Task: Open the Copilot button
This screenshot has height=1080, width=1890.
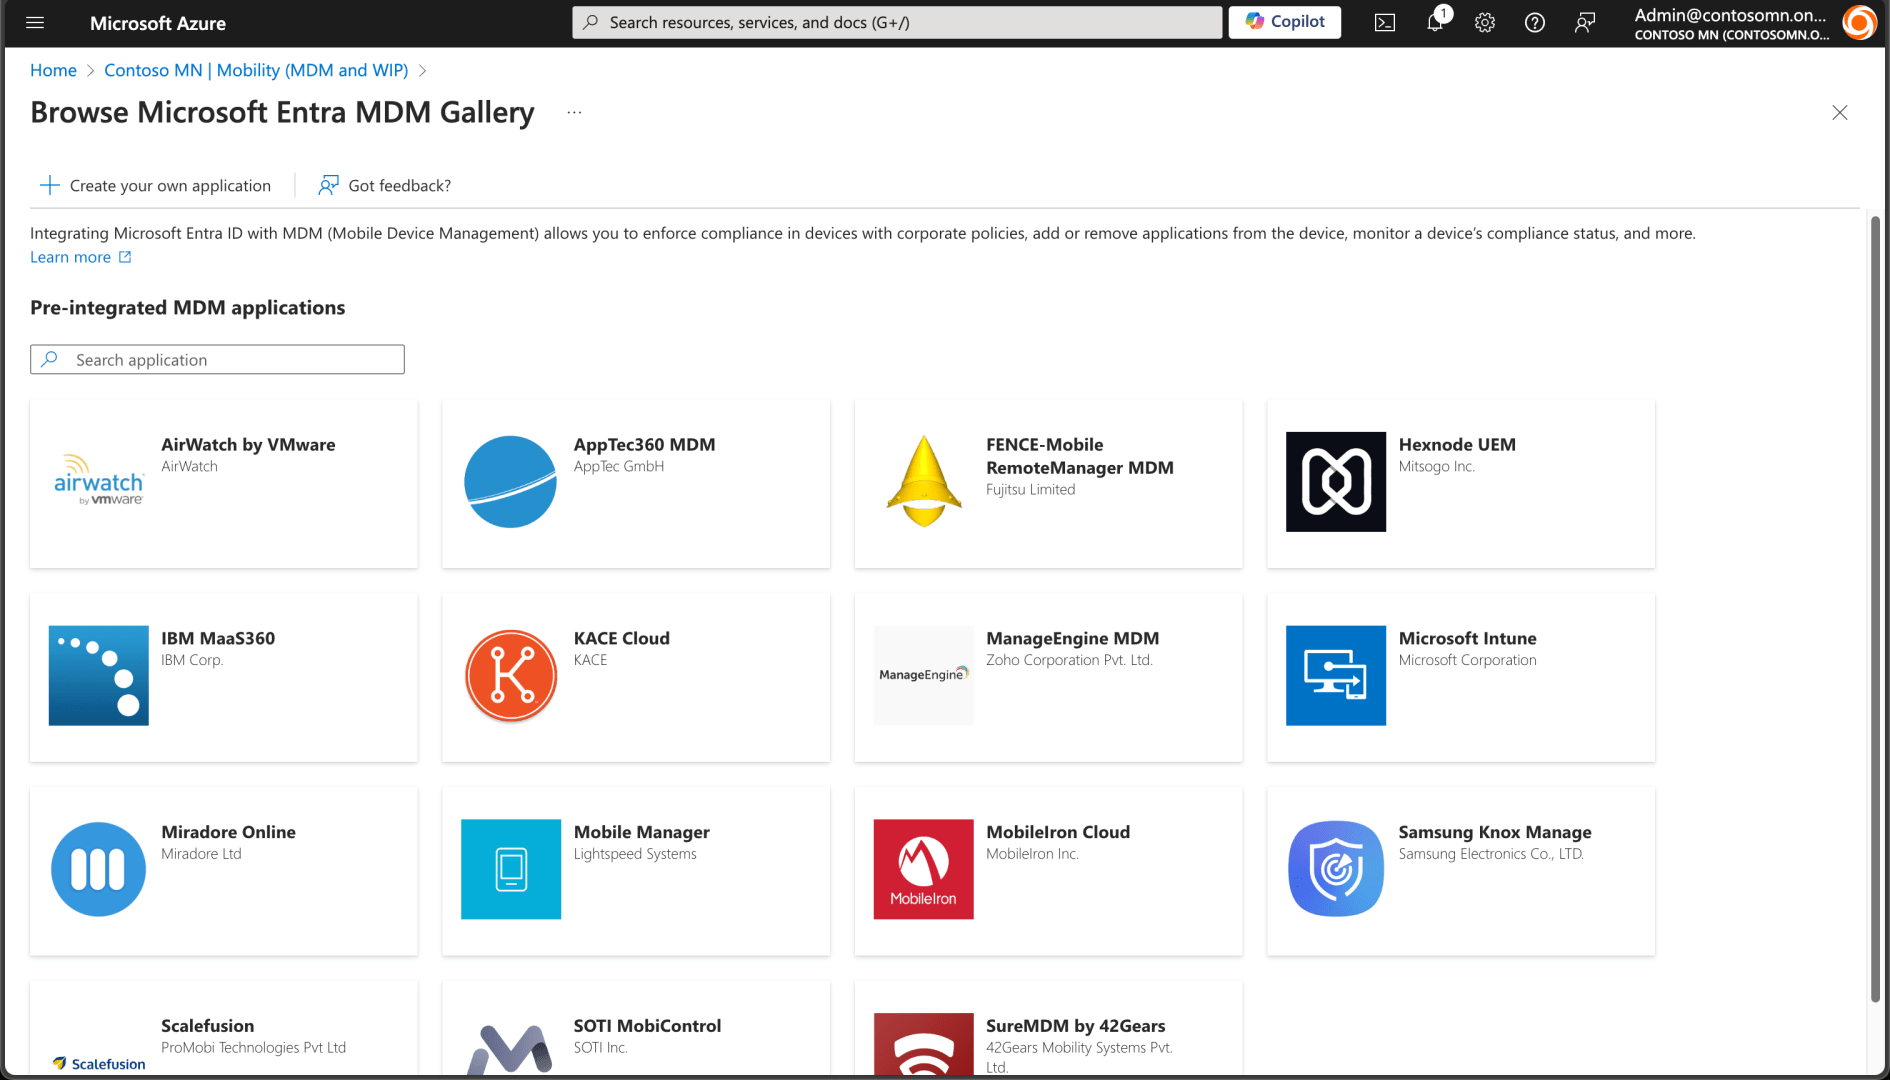Action: [1285, 22]
